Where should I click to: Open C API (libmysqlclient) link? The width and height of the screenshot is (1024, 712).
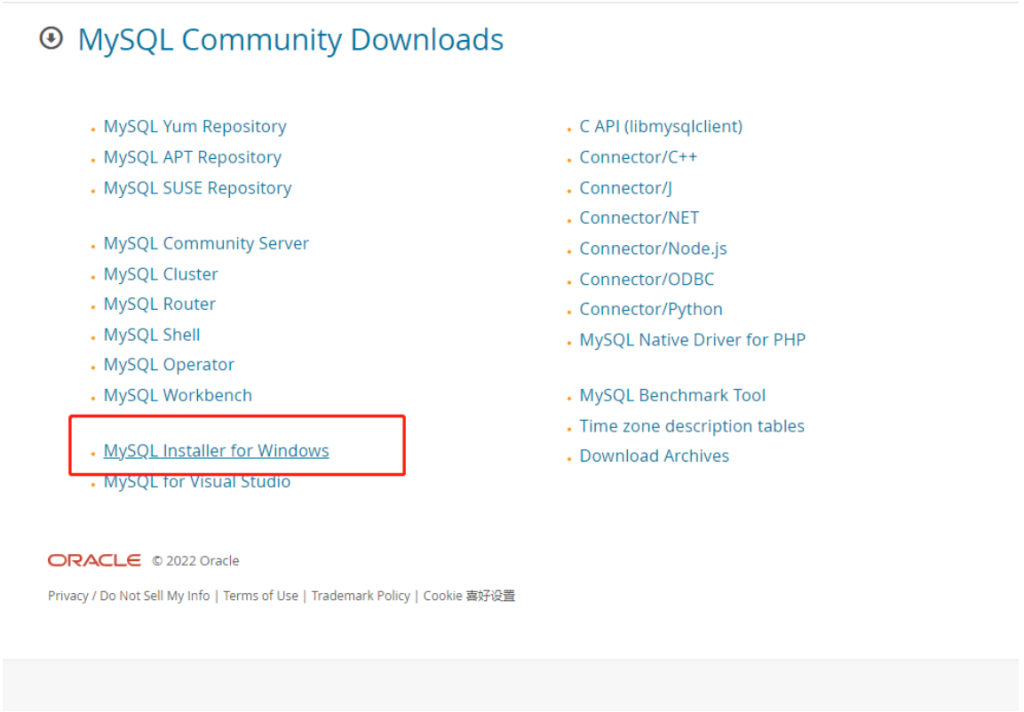[x=661, y=126]
